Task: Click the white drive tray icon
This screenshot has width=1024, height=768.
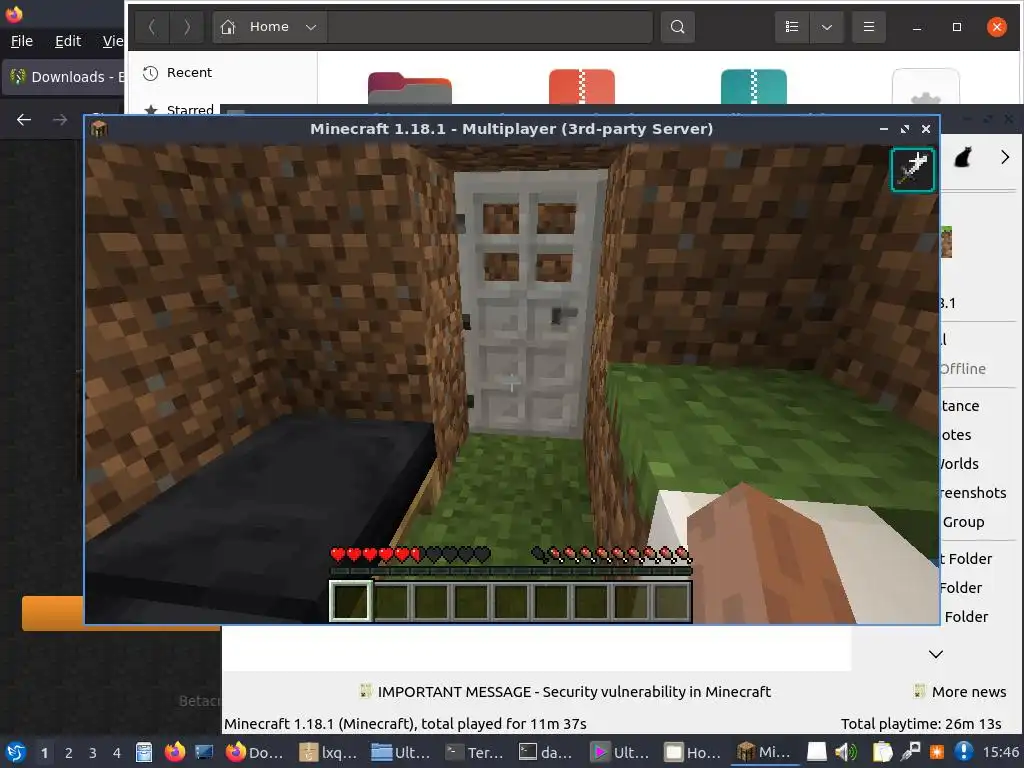Action: pos(816,752)
